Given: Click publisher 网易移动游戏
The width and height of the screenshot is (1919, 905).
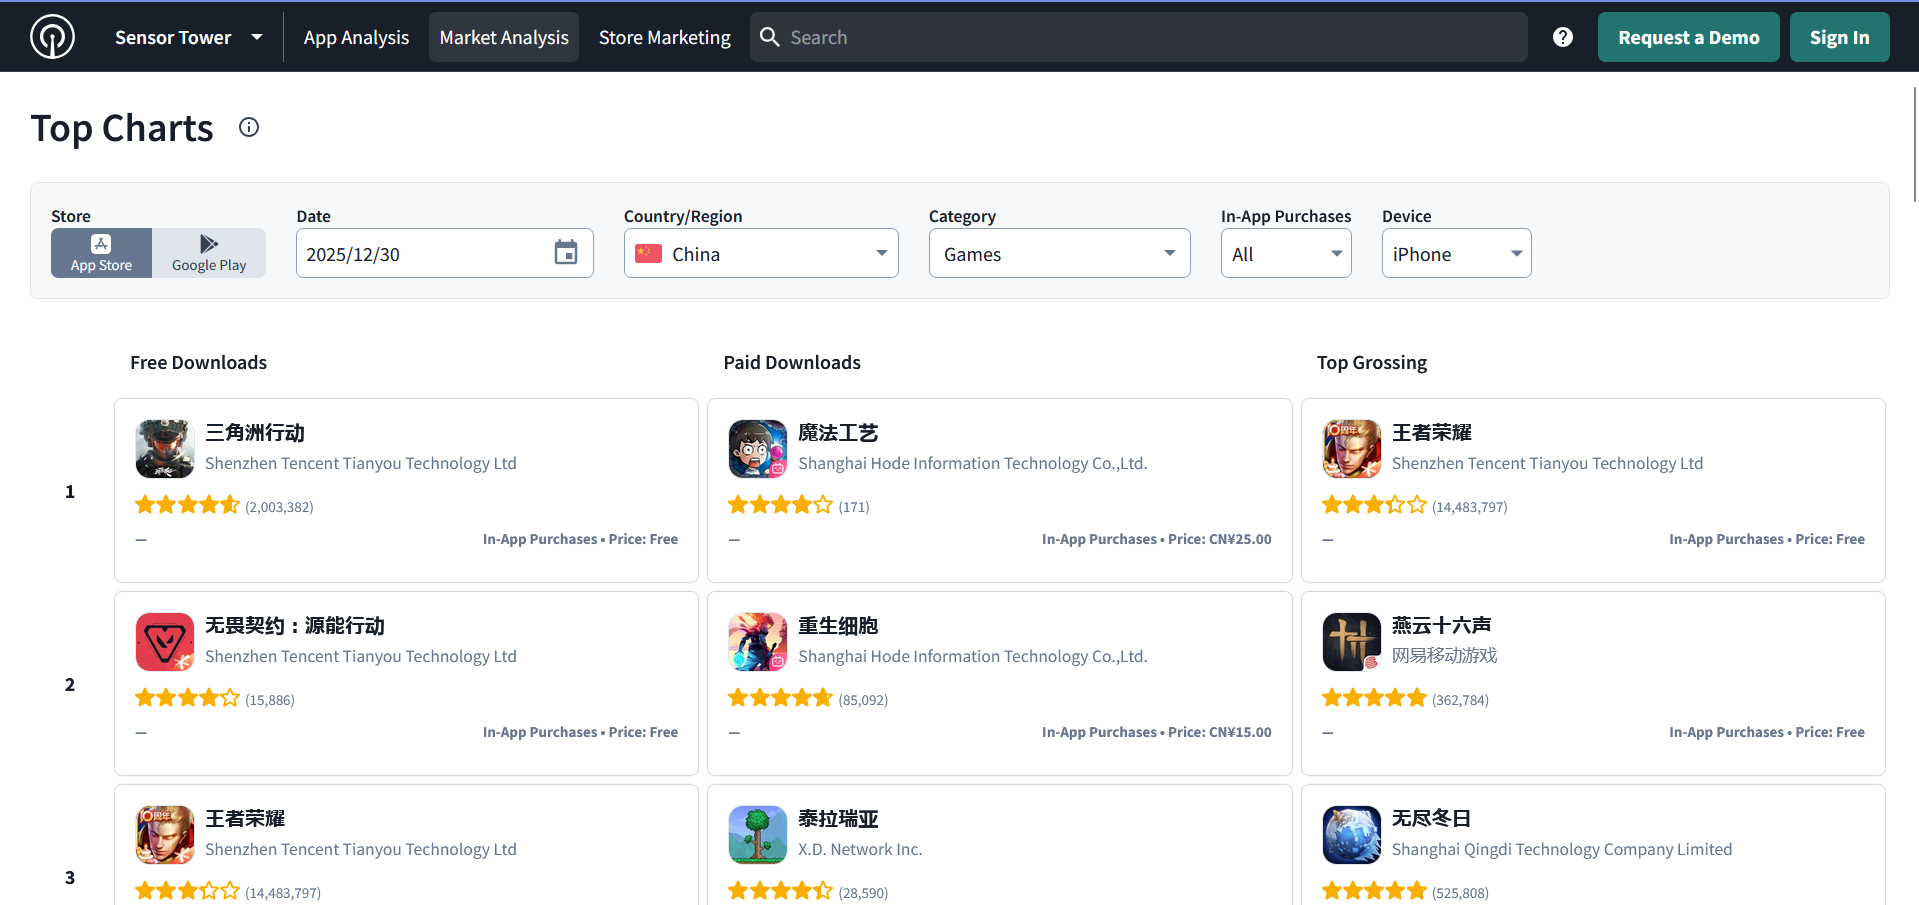Looking at the screenshot, I should click(x=1445, y=656).
